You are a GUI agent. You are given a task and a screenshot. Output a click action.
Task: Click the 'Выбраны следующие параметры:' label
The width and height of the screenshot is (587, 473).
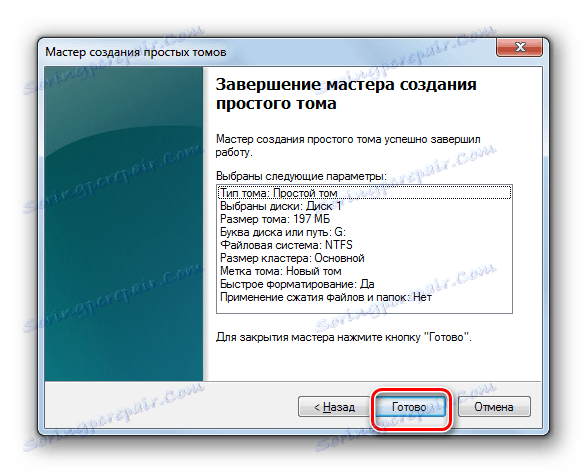(x=301, y=176)
